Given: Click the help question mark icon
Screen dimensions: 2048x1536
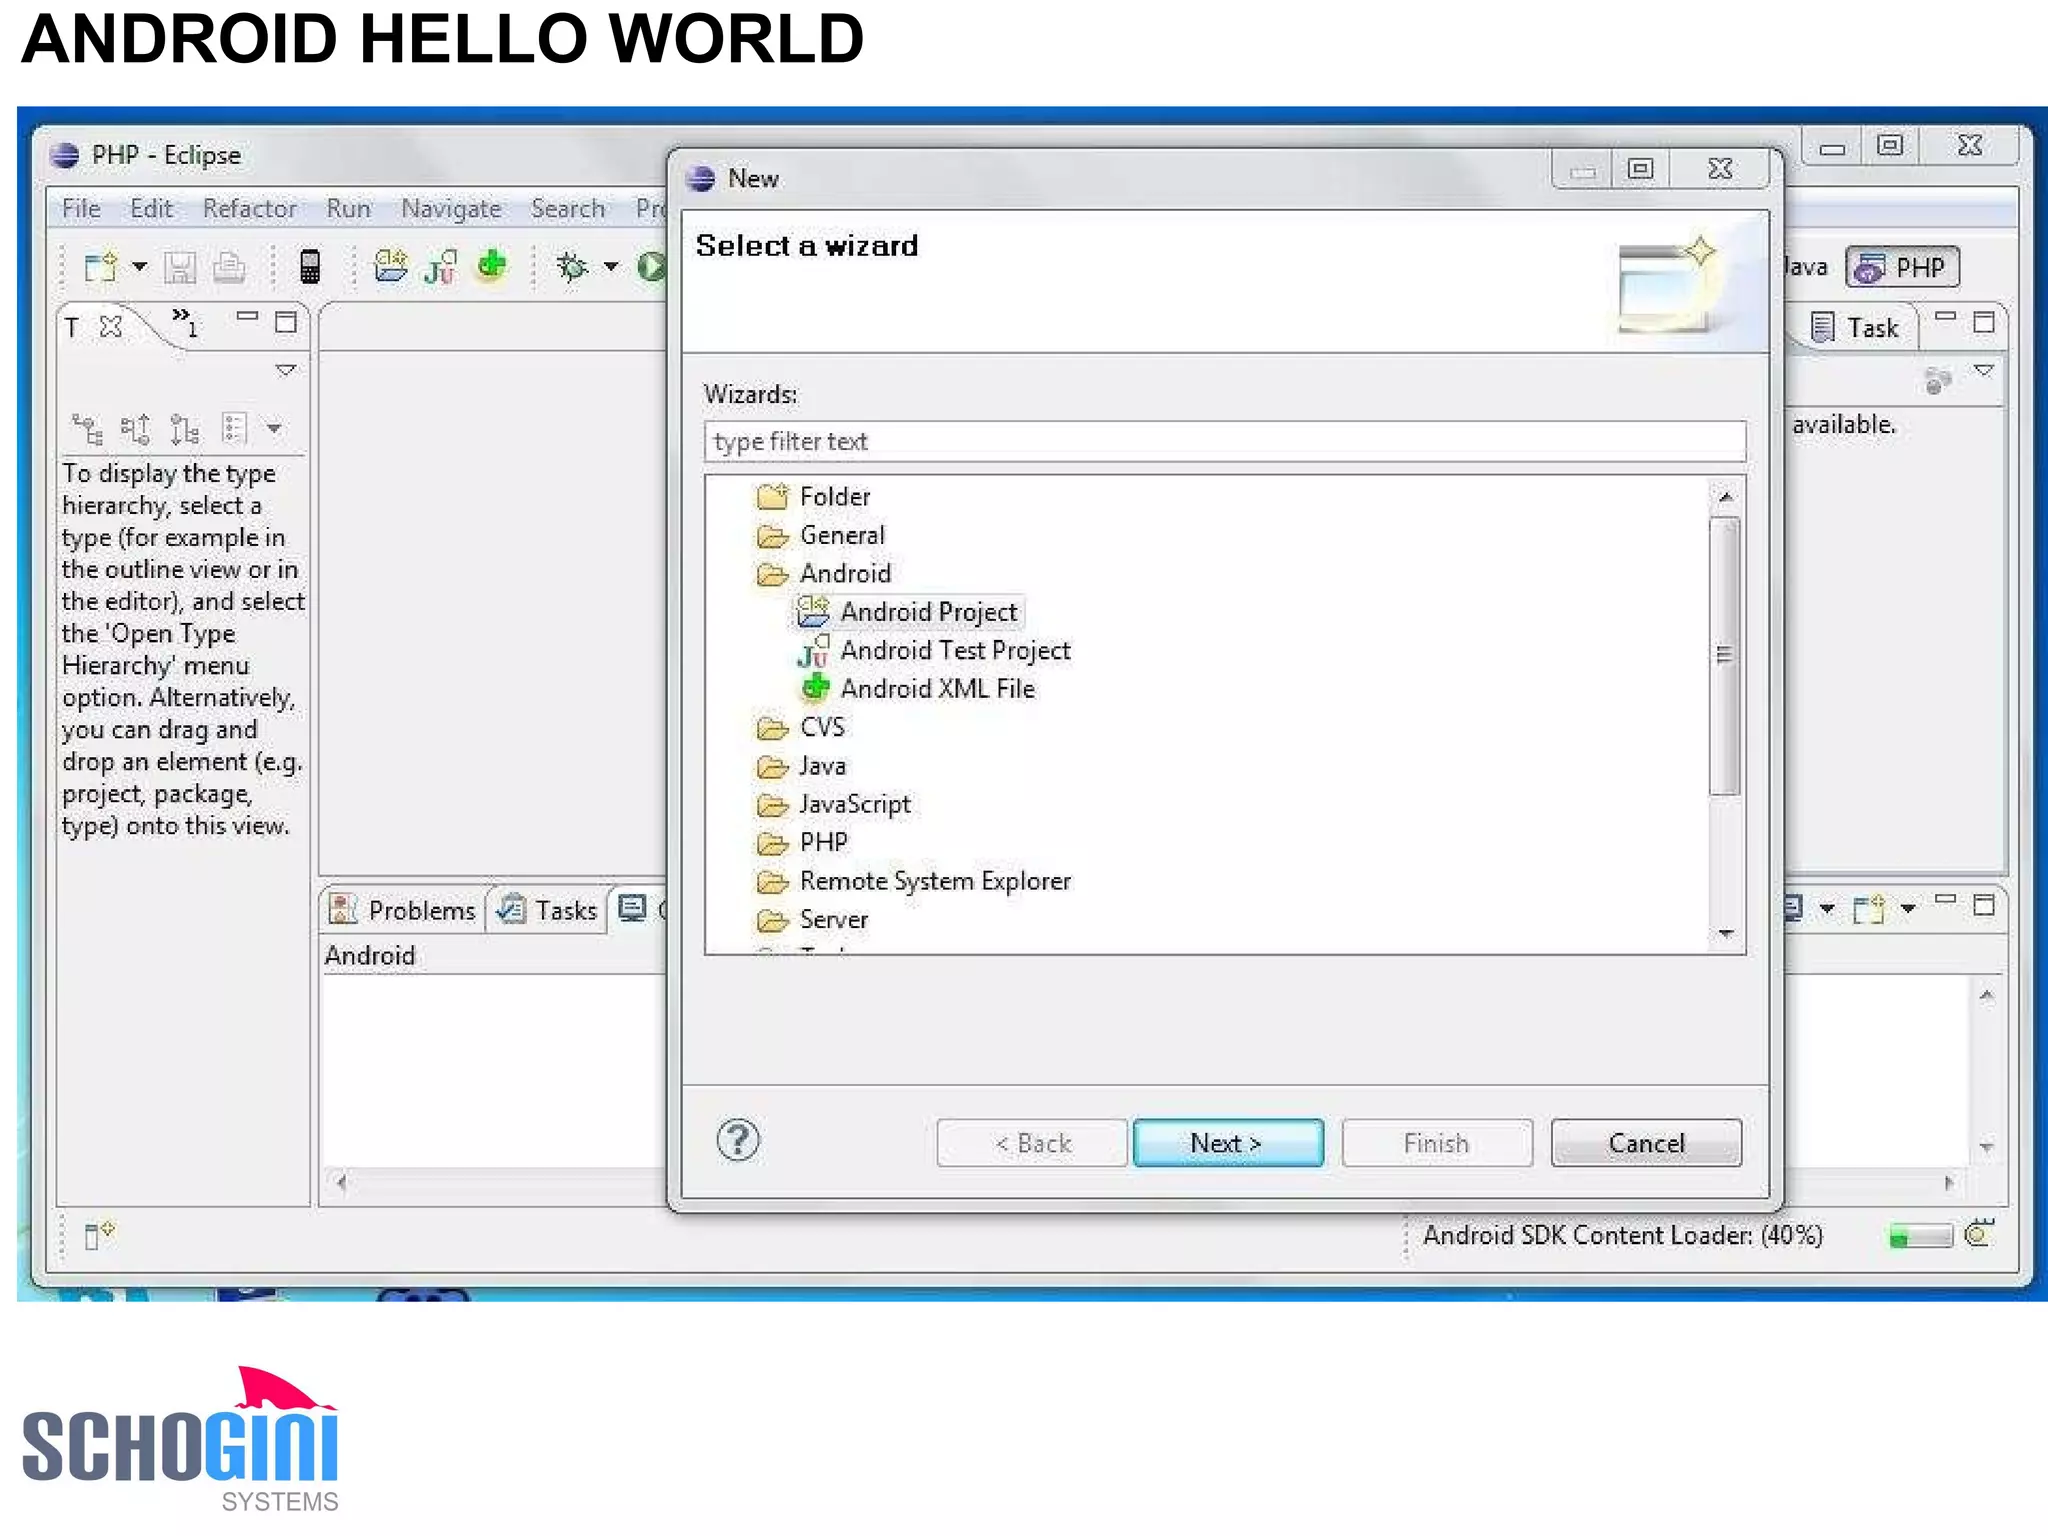Looking at the screenshot, I should [x=738, y=1140].
